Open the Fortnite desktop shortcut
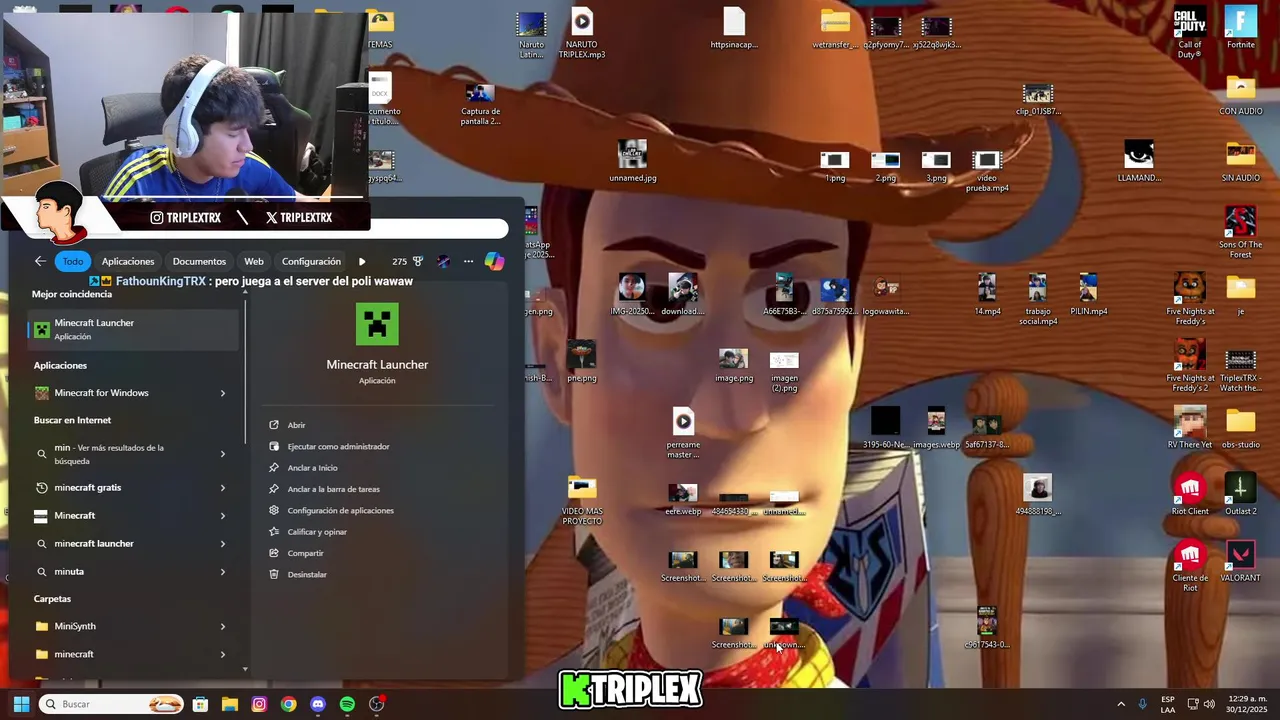Viewport: 1280px width, 720px height. (x=1240, y=28)
